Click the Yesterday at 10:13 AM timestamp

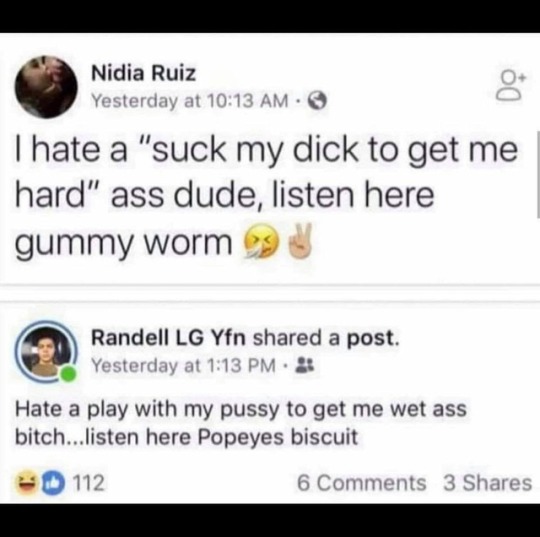tap(190, 101)
